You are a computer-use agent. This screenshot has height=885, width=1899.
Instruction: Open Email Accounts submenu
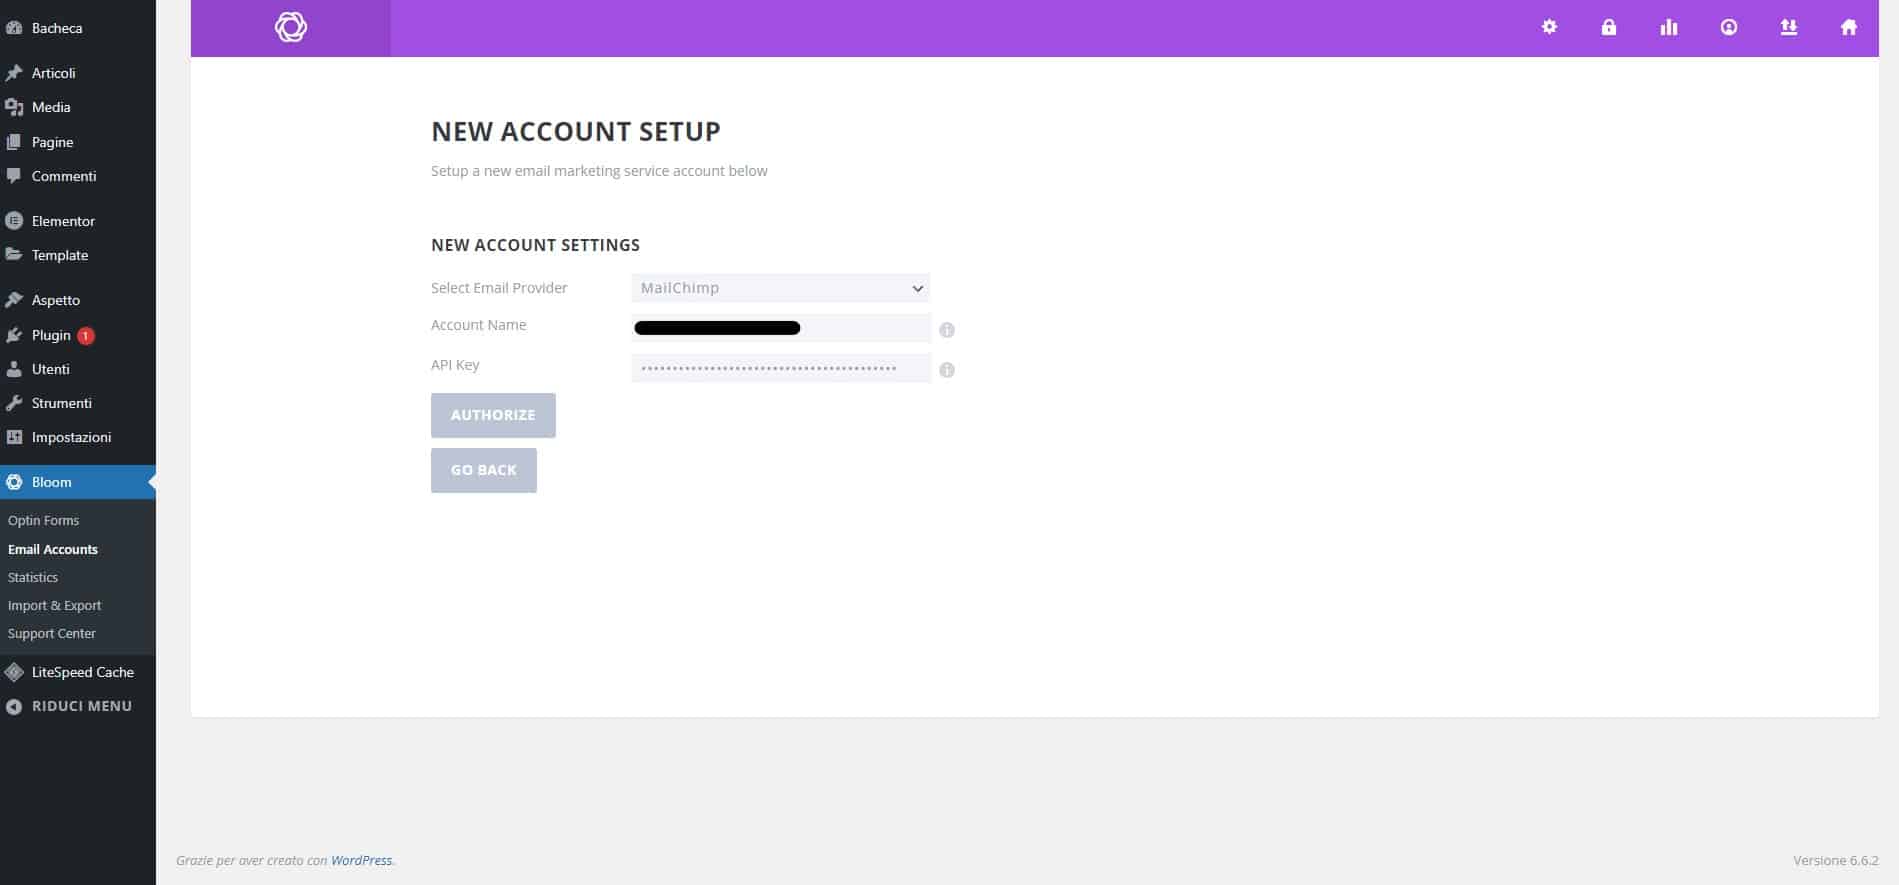(x=53, y=549)
